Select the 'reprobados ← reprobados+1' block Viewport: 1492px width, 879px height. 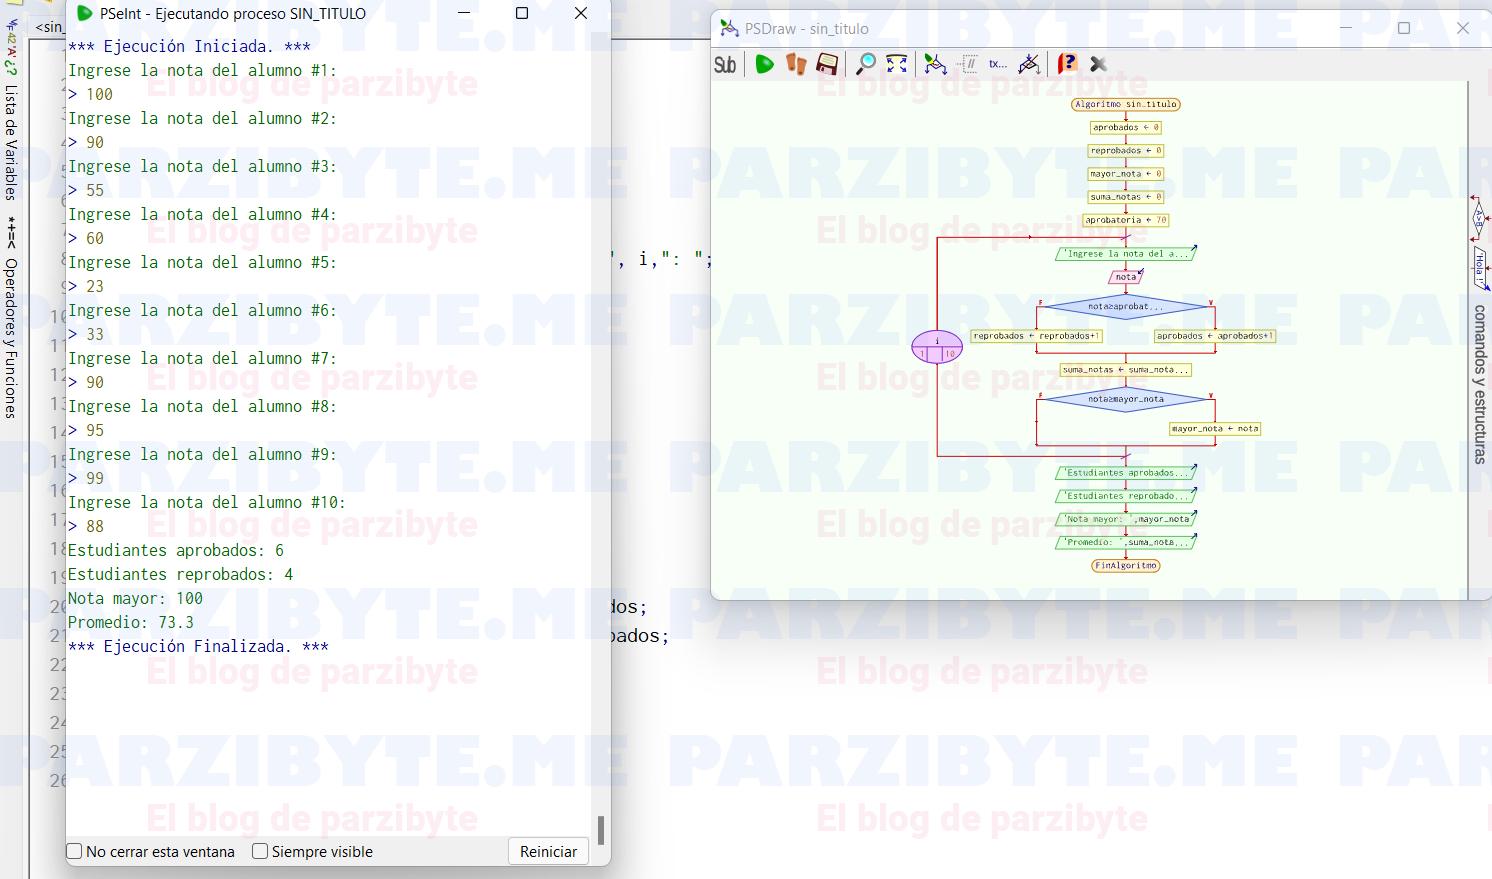[x=1036, y=336]
